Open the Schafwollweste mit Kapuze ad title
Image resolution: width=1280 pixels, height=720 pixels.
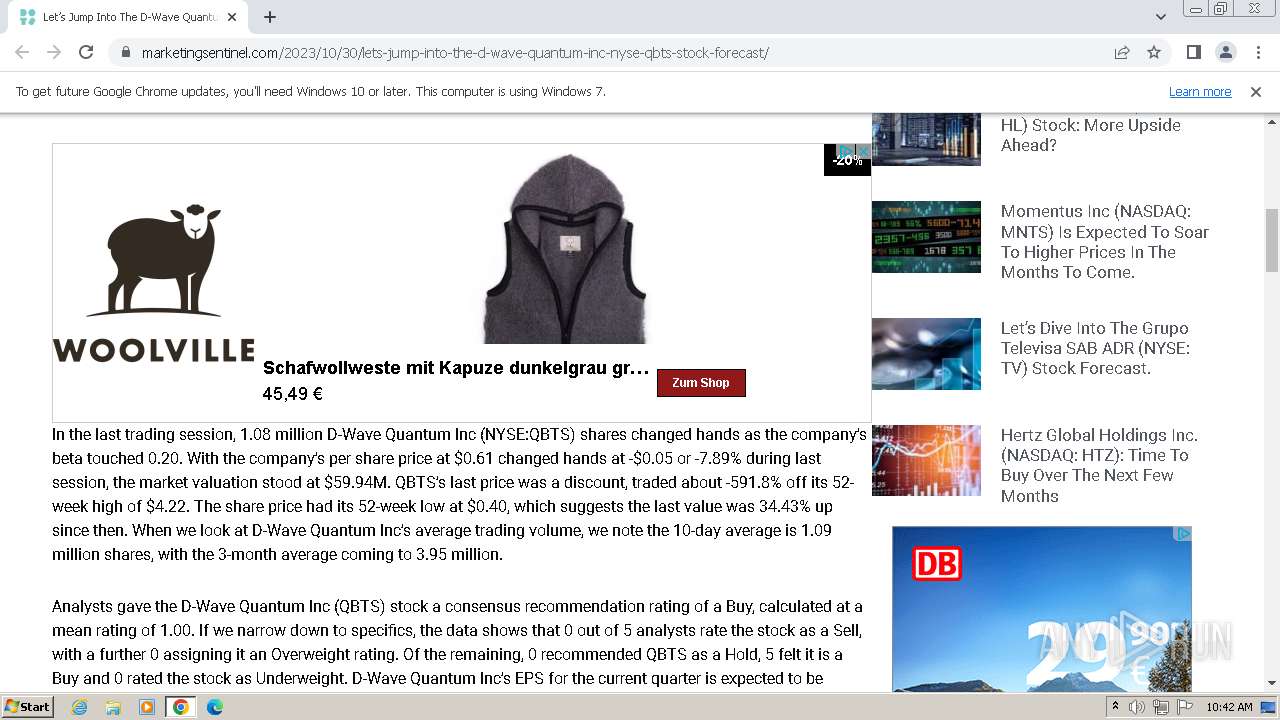456,368
